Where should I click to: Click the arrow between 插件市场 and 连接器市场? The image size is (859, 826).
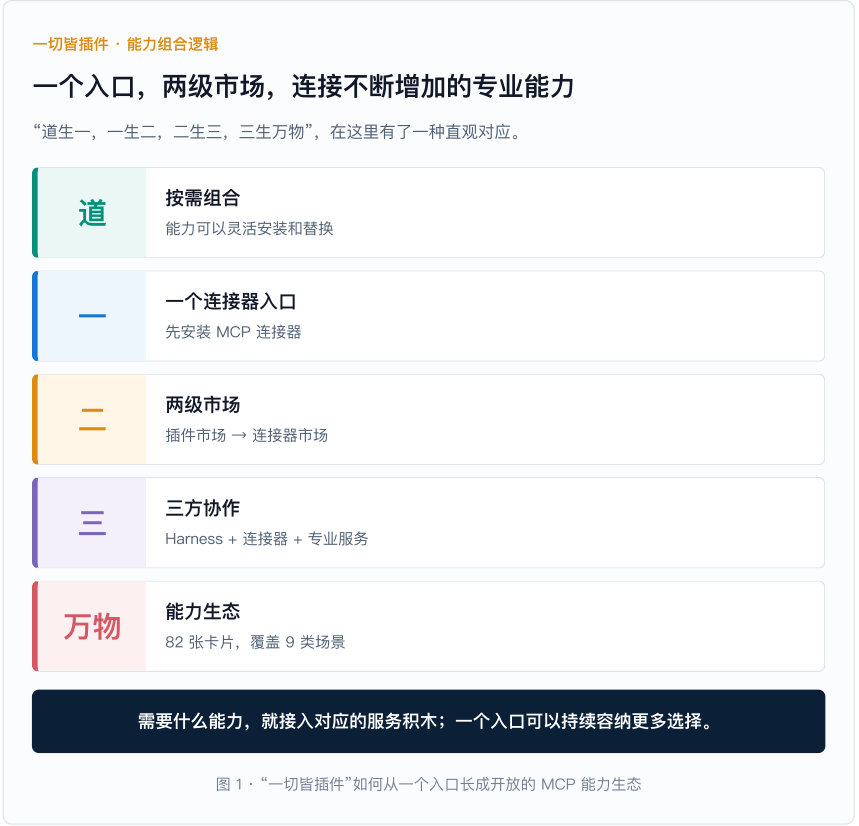[239, 435]
